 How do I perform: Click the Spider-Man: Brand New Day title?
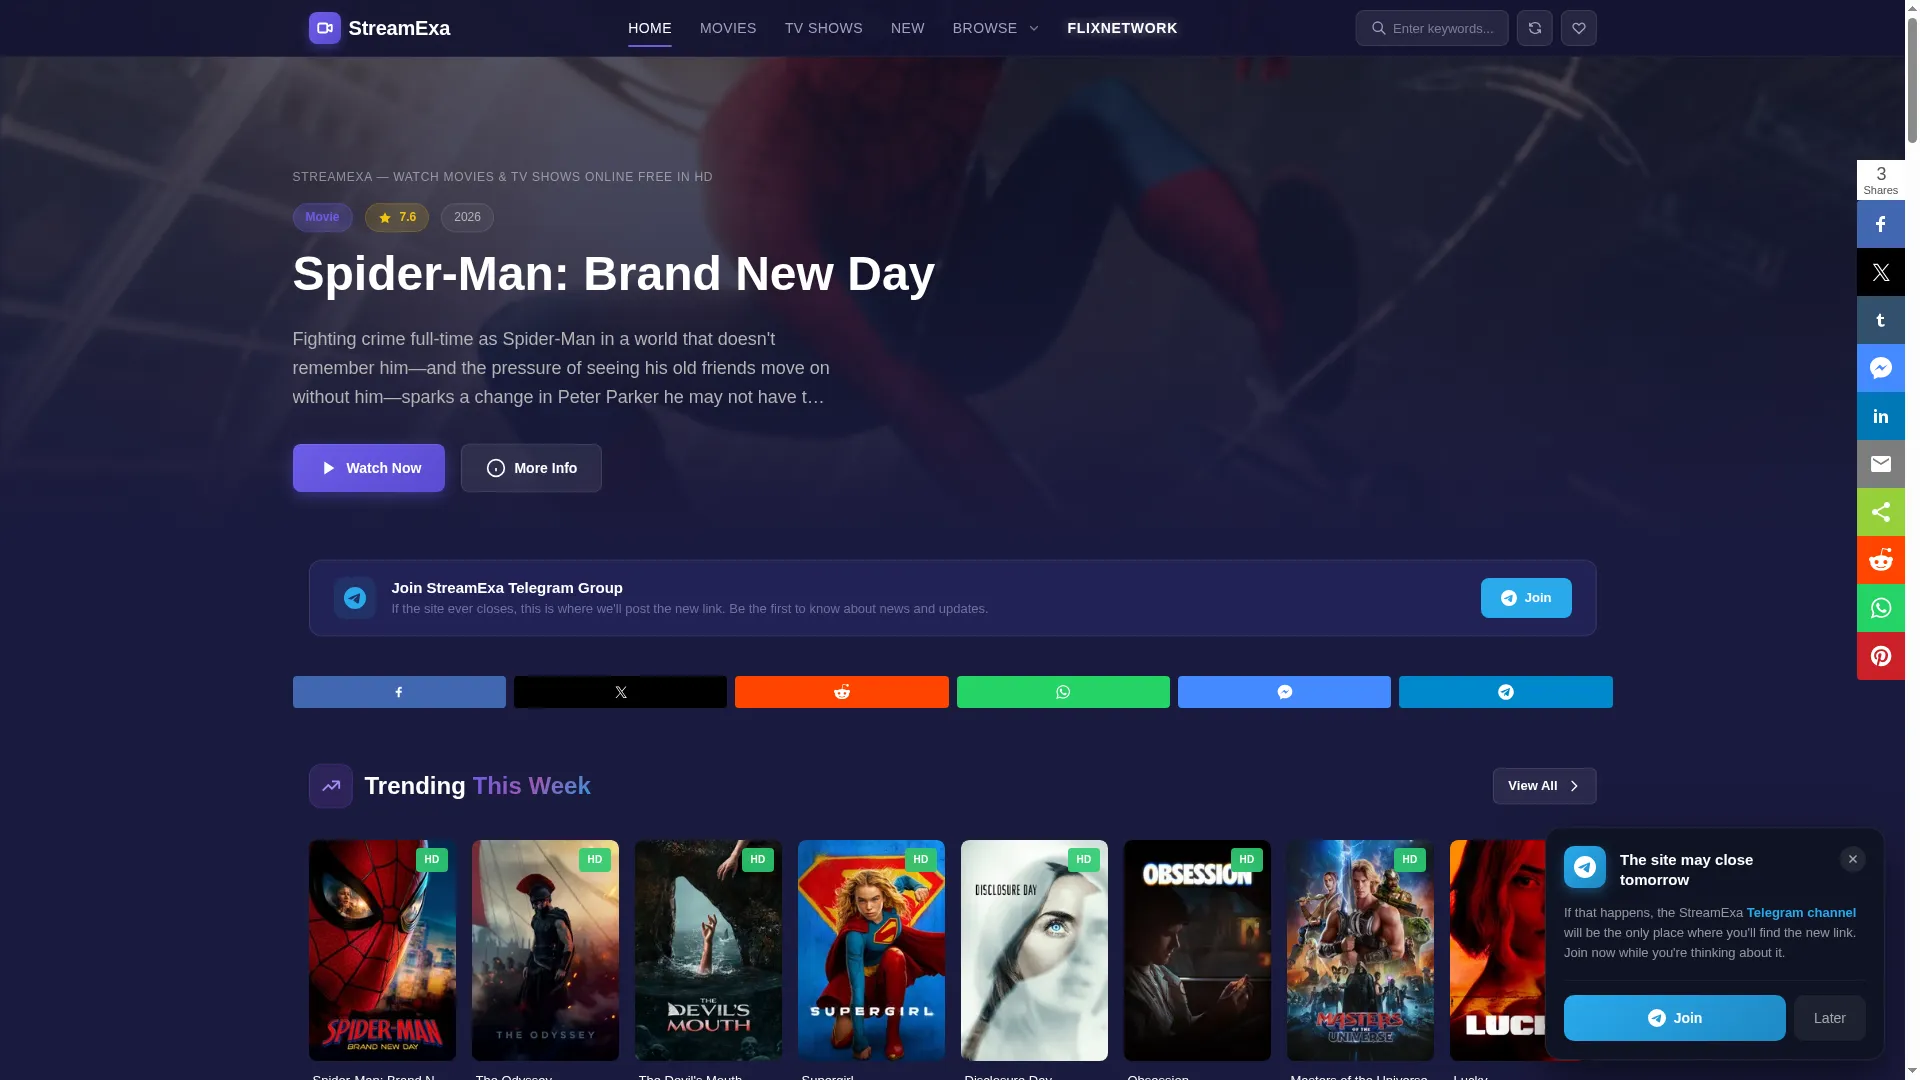pos(614,273)
